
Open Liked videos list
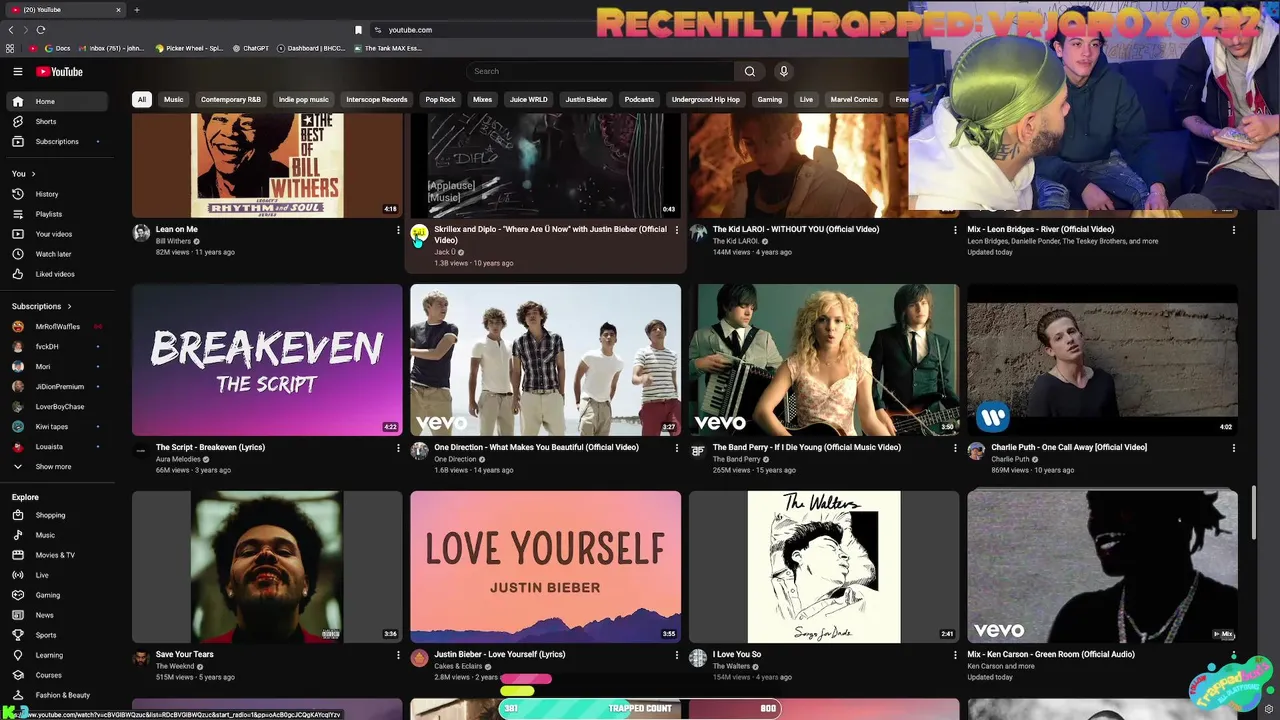click(56, 274)
